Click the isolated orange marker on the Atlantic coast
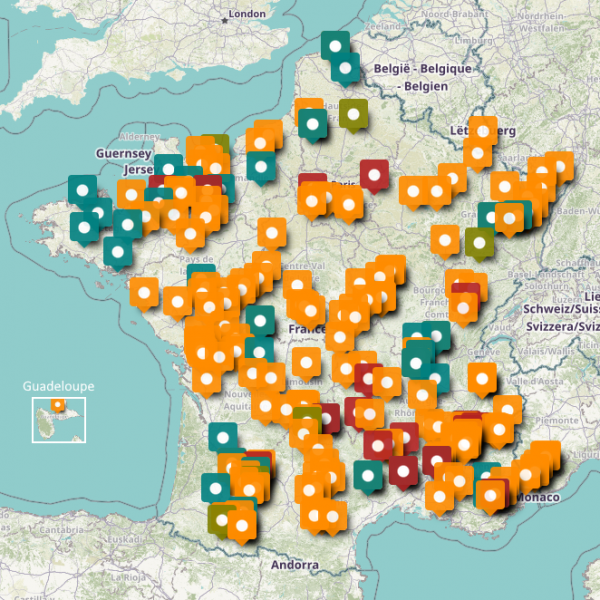 click(144, 293)
